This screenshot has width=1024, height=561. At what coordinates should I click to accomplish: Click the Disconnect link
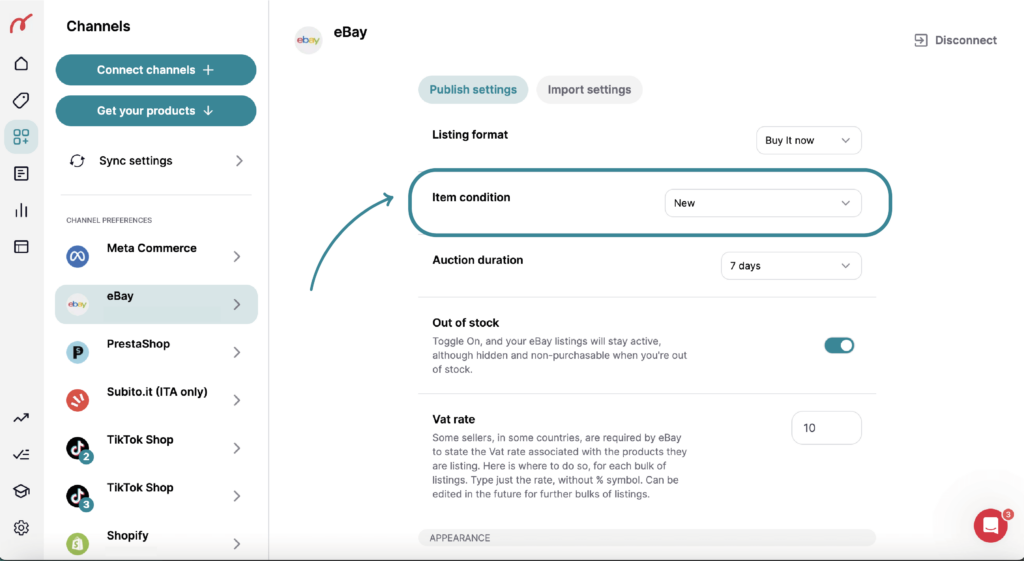[x=955, y=41]
